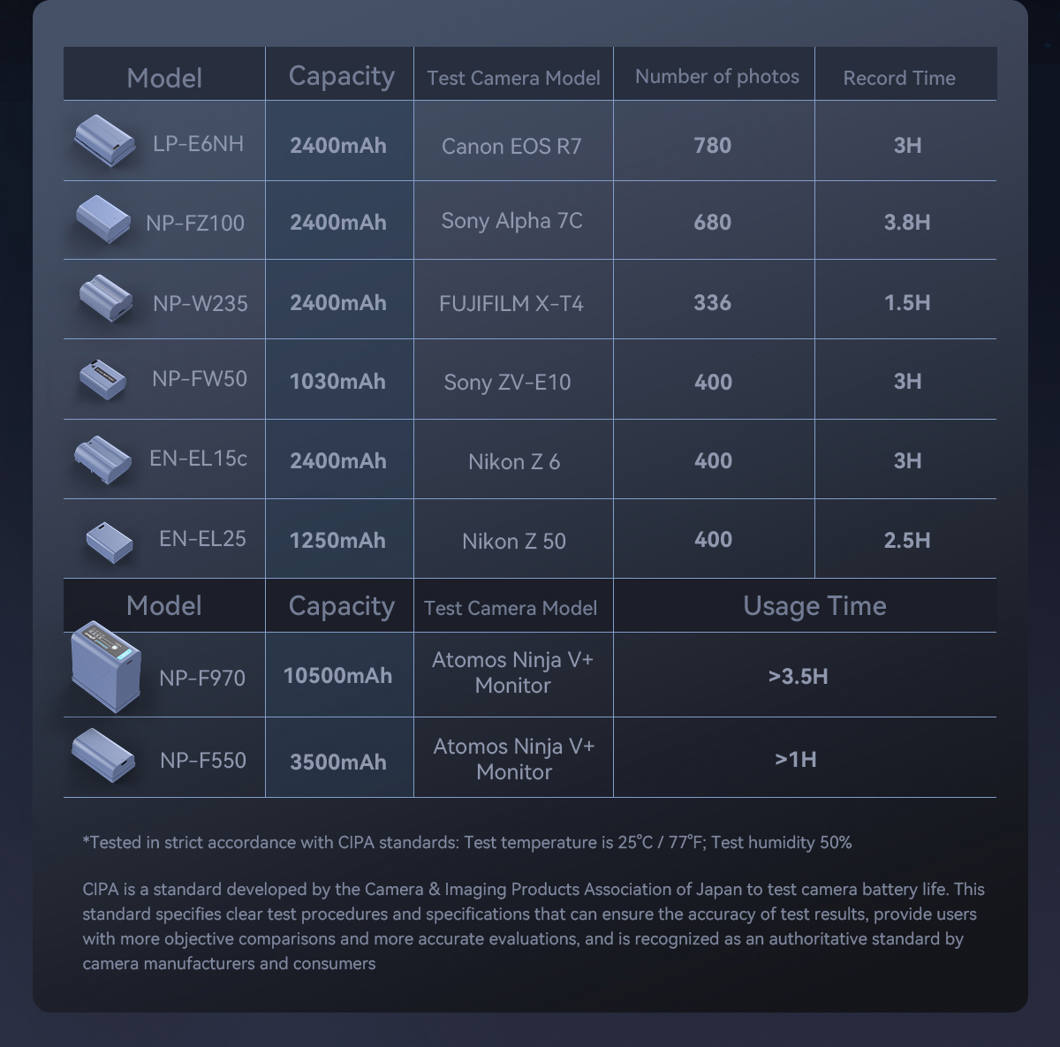The width and height of the screenshot is (1060, 1047).
Task: Click the EN-EL15c battery image
Action: (103, 459)
